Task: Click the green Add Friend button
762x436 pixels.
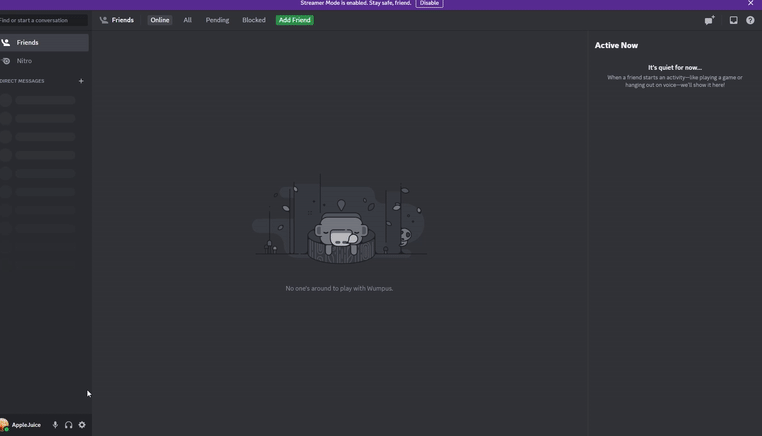Action: 294,20
